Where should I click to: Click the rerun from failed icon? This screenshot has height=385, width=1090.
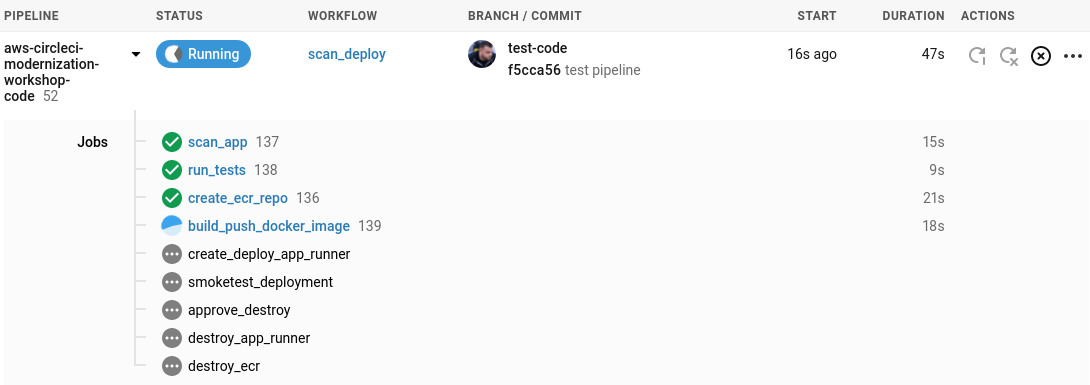[1009, 56]
